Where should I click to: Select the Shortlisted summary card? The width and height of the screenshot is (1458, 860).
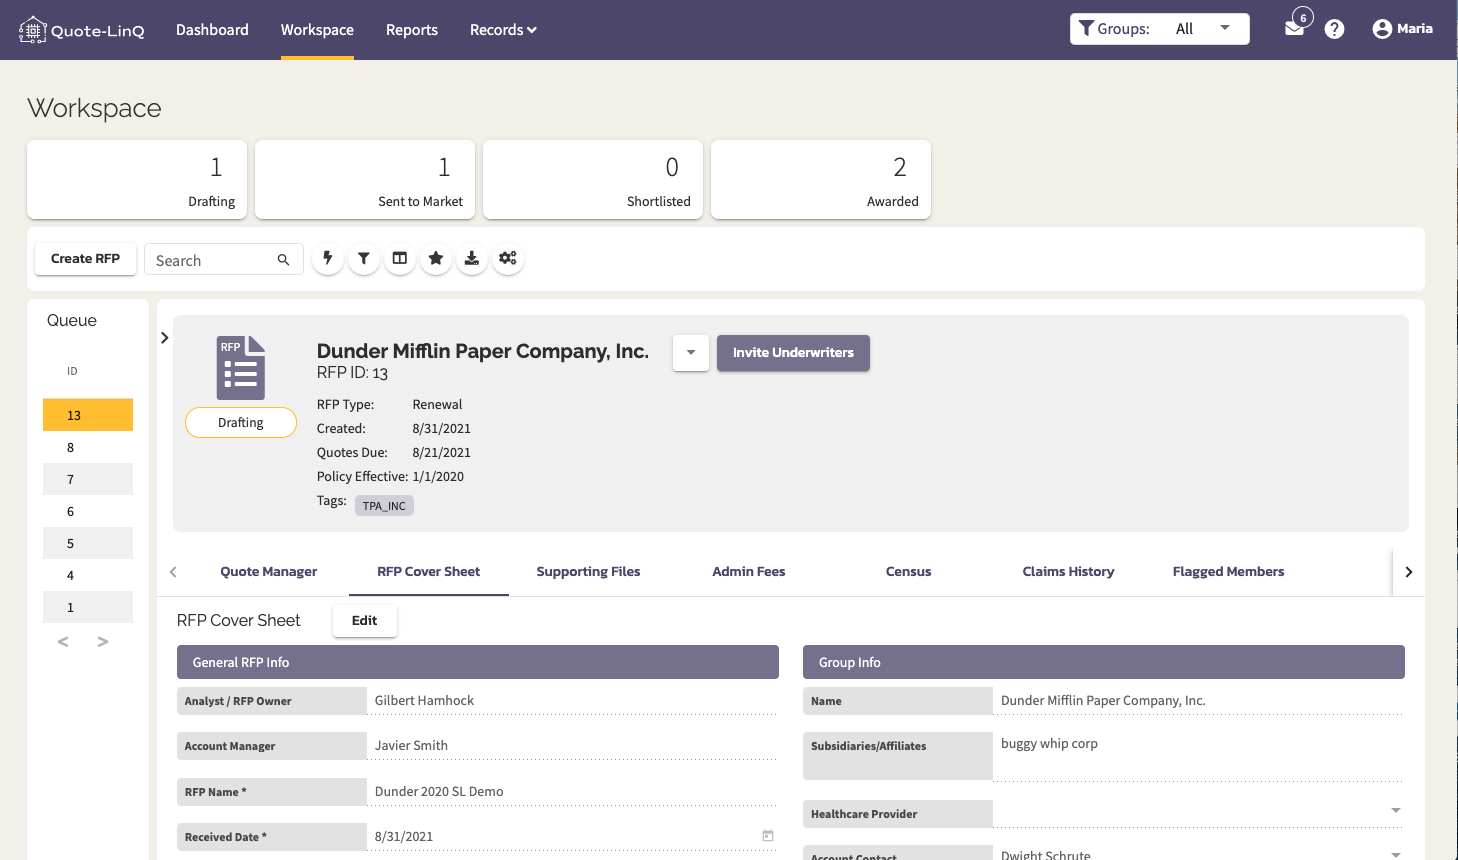click(593, 179)
